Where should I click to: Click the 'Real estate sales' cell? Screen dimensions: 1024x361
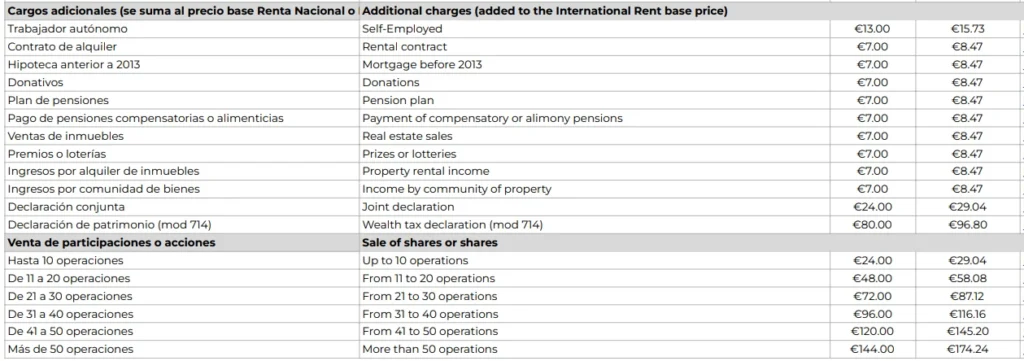(x=594, y=136)
